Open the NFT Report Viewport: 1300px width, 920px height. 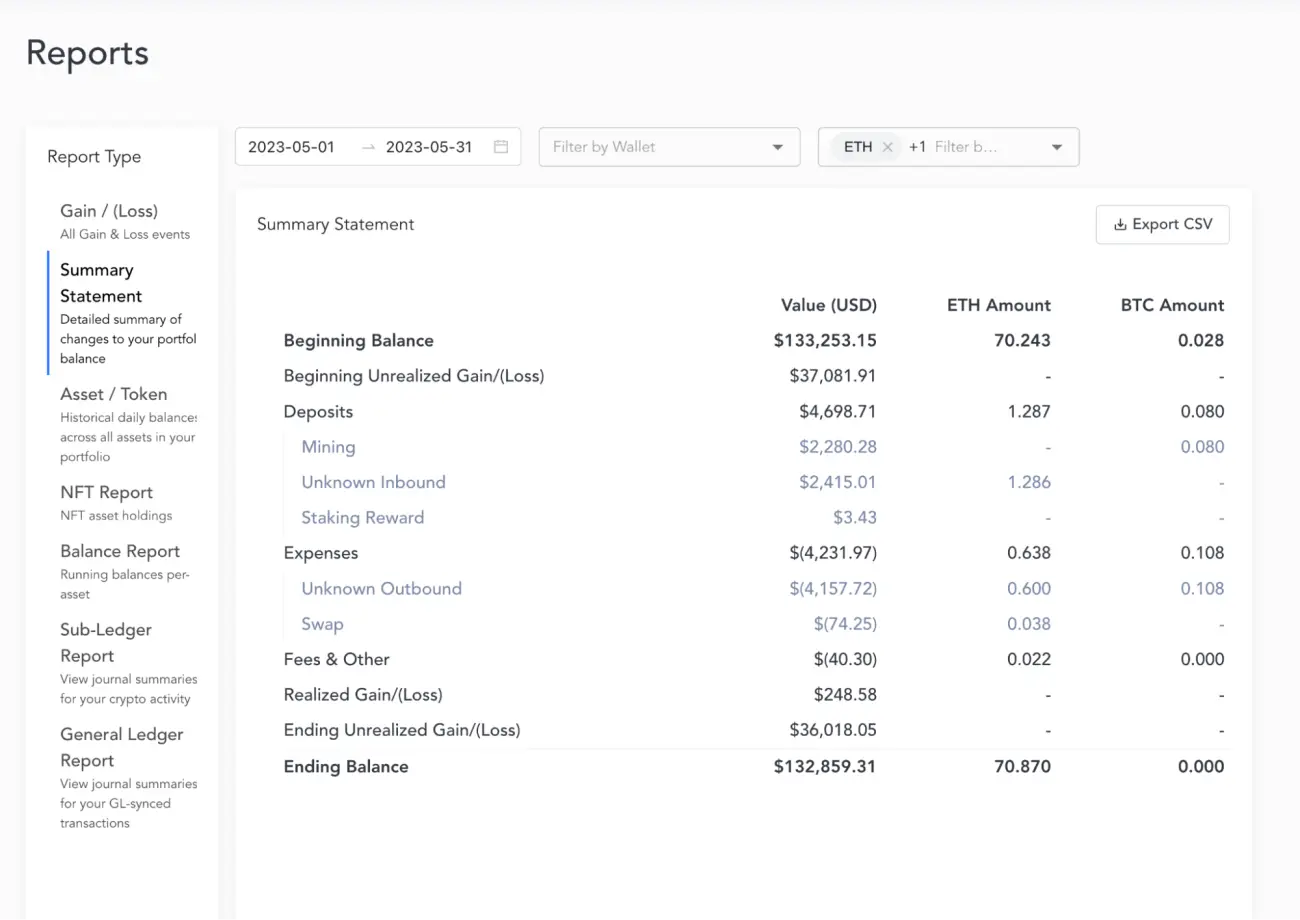106,492
